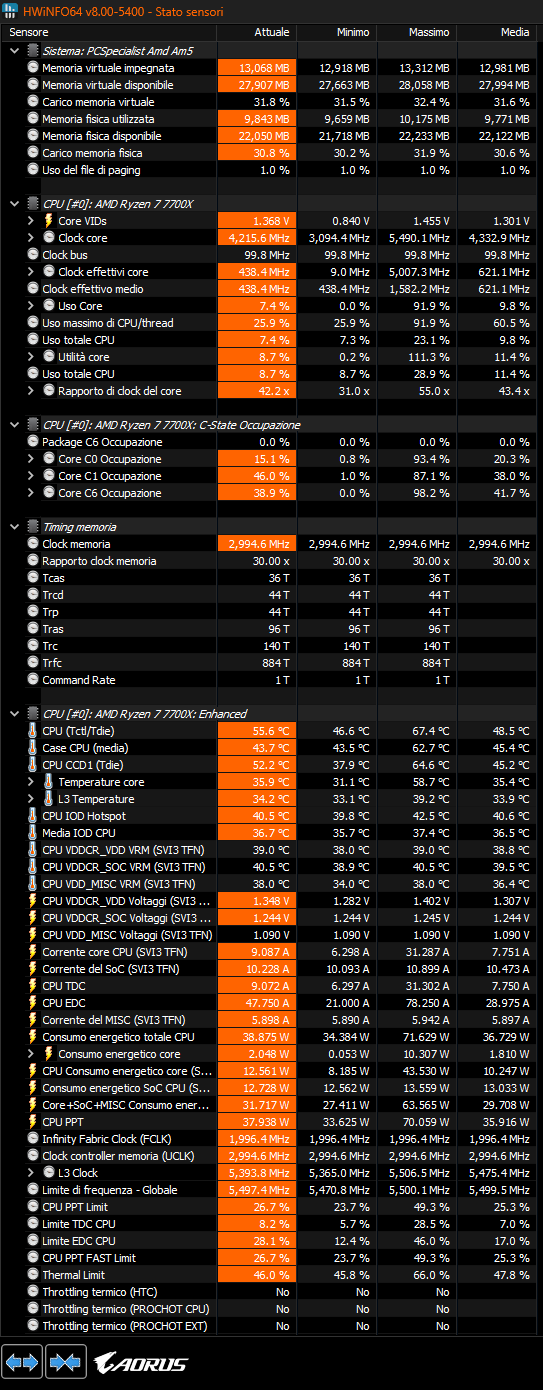Click the icon beside Package C6 Occupazione
This screenshot has height=1390, width=543.
click(x=33, y=442)
